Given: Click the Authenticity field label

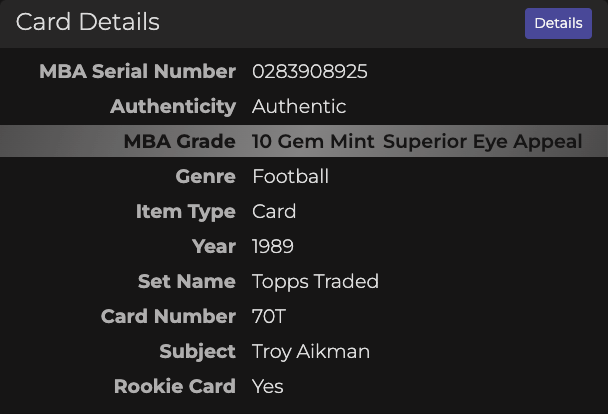Looking at the screenshot, I should (x=173, y=107).
